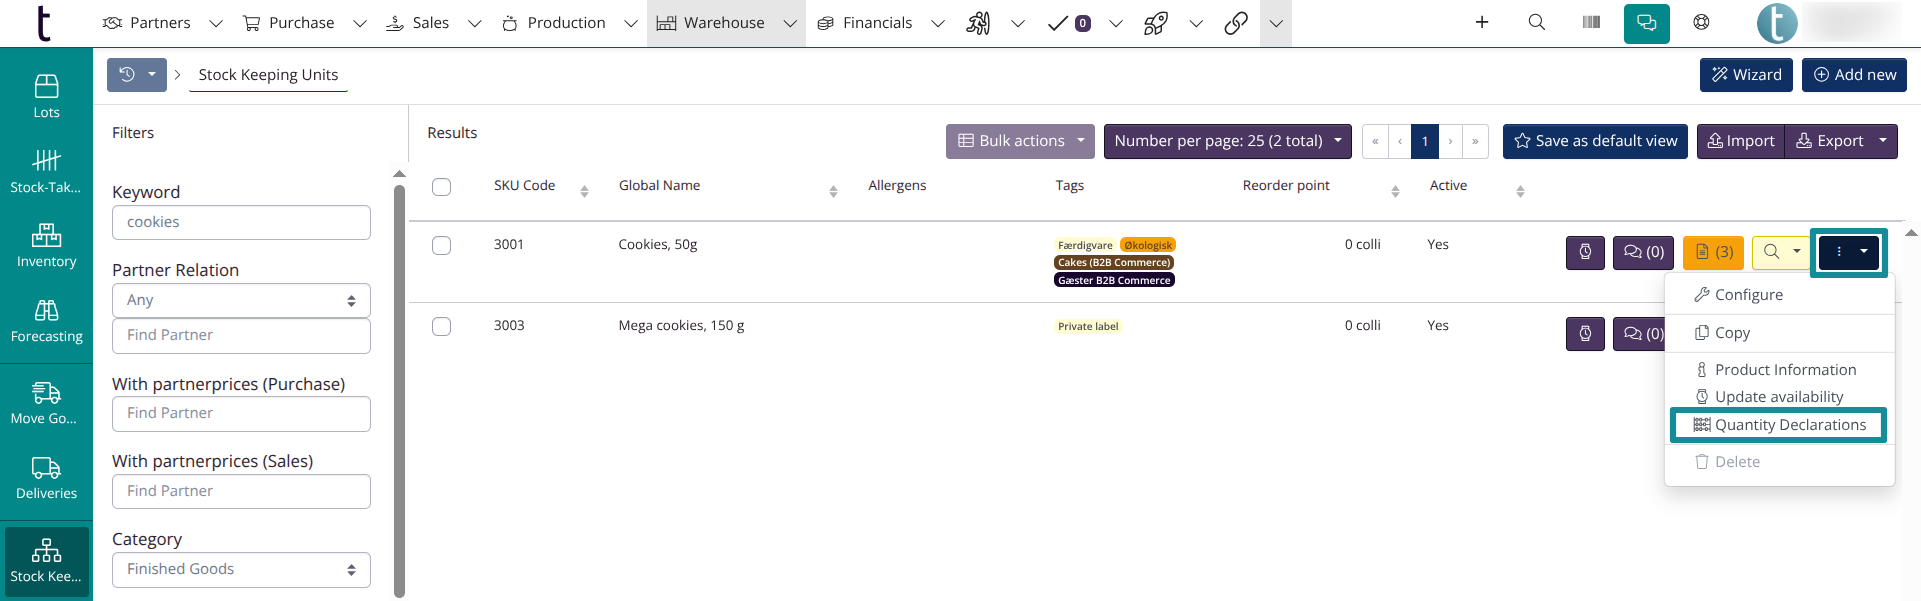The width and height of the screenshot is (1921, 601).
Task: Open Deliveries in the sidebar
Action: tap(46, 478)
